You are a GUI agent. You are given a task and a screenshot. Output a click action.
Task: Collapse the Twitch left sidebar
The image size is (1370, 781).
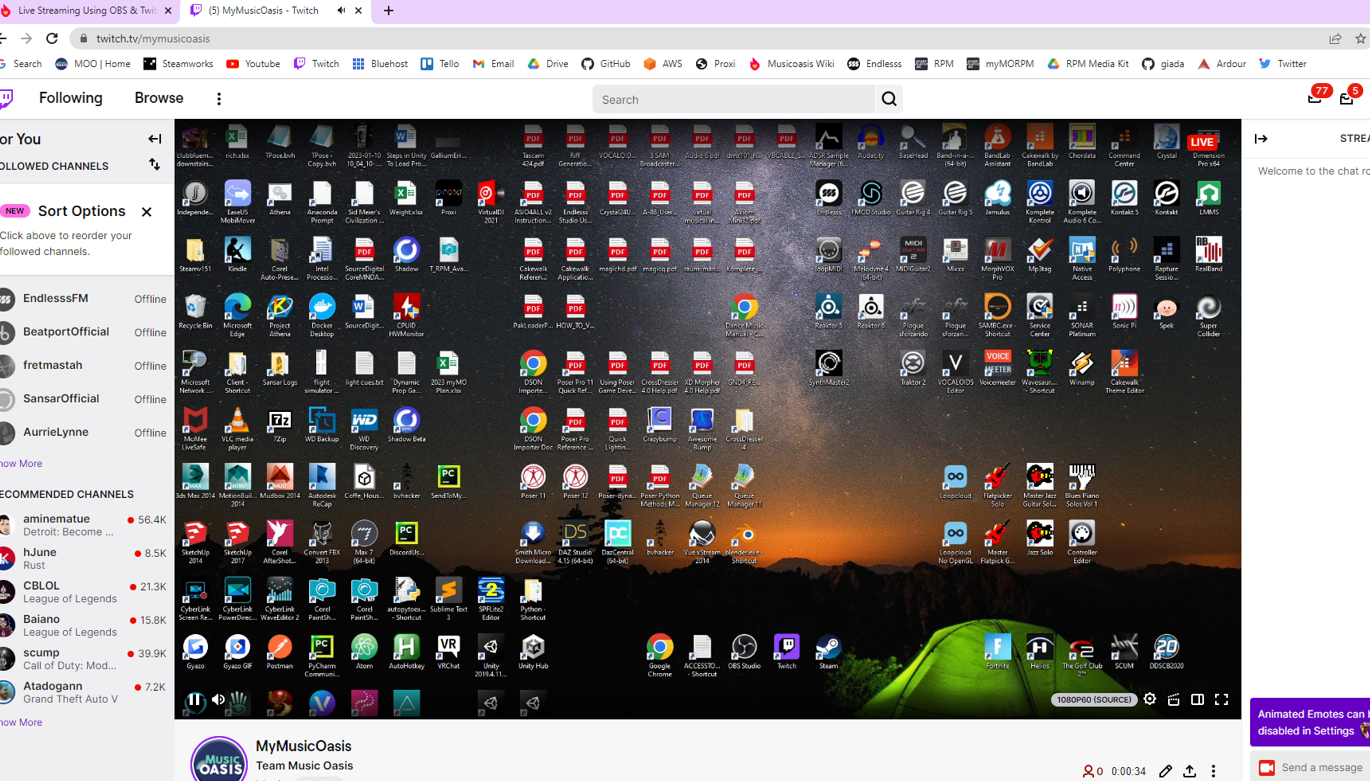point(154,139)
